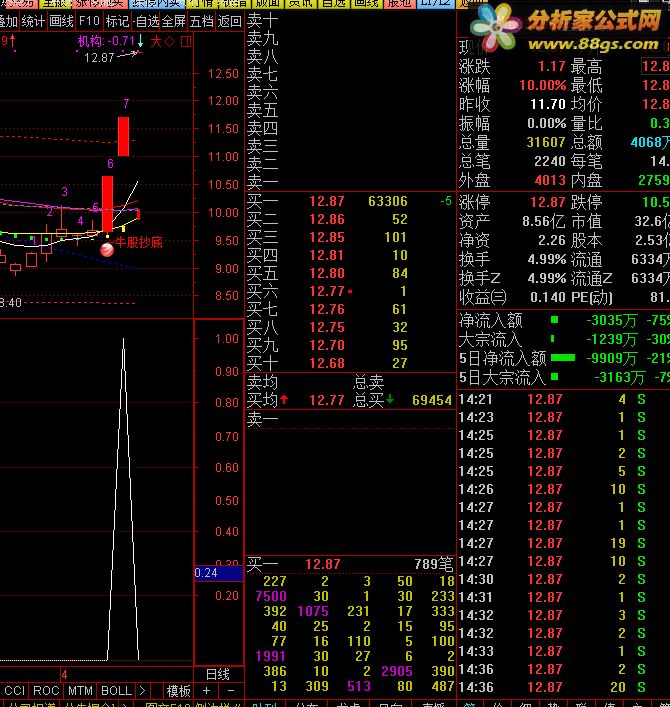
Task: Toggle 五档 order book view
Action: (x=202, y=21)
